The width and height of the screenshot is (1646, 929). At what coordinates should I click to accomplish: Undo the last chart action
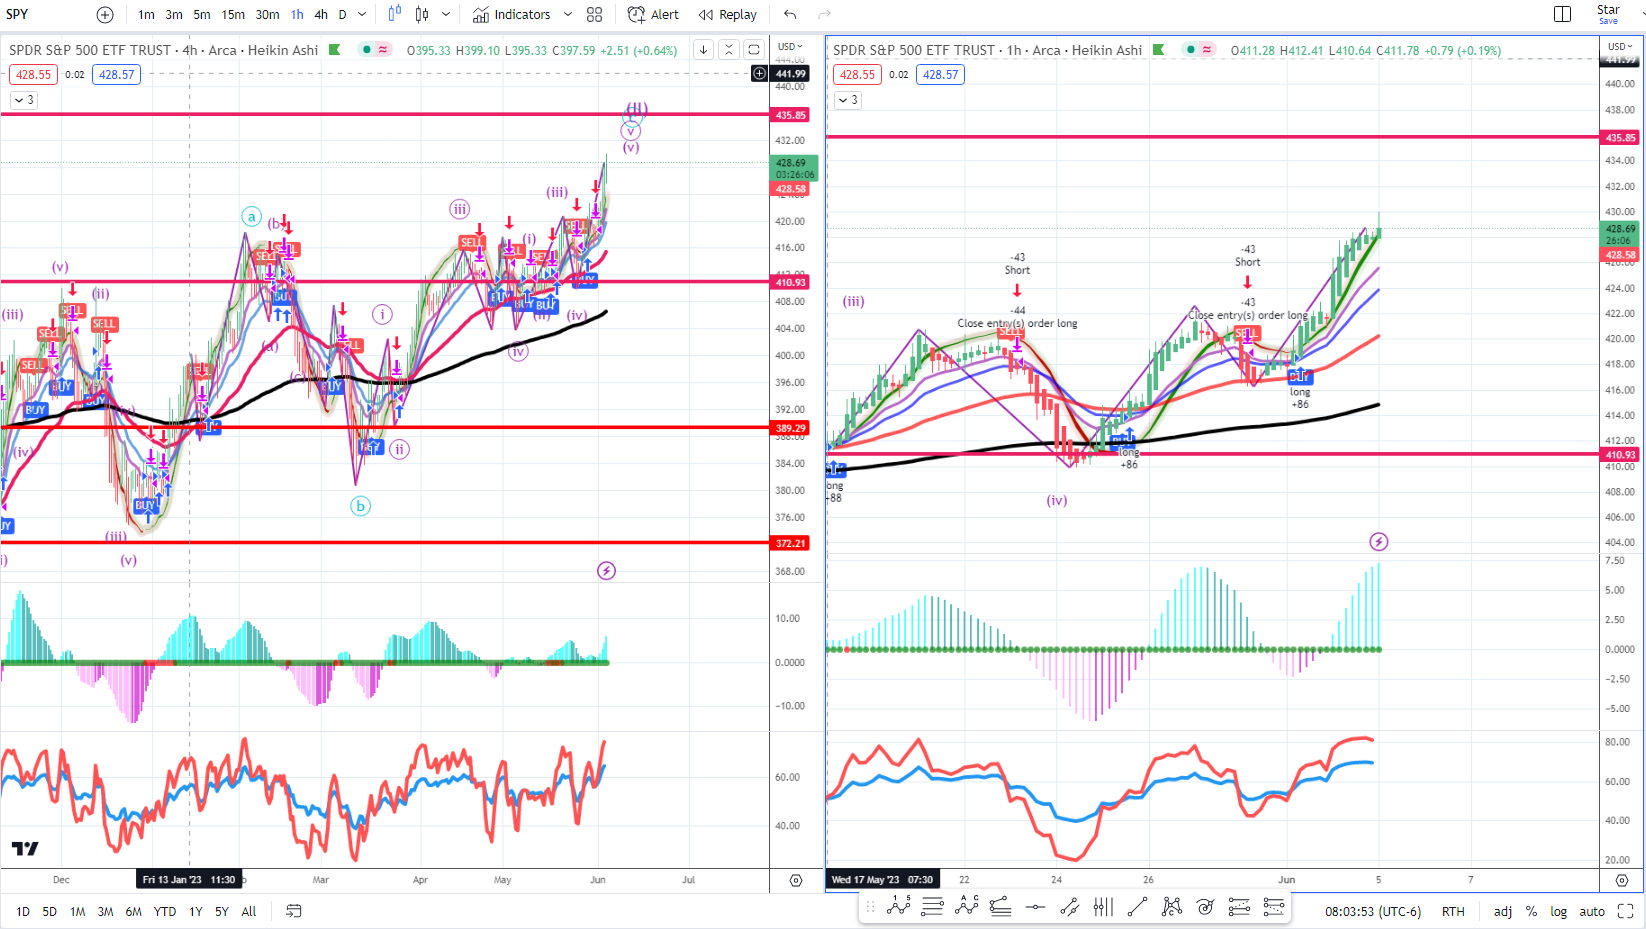tap(790, 15)
